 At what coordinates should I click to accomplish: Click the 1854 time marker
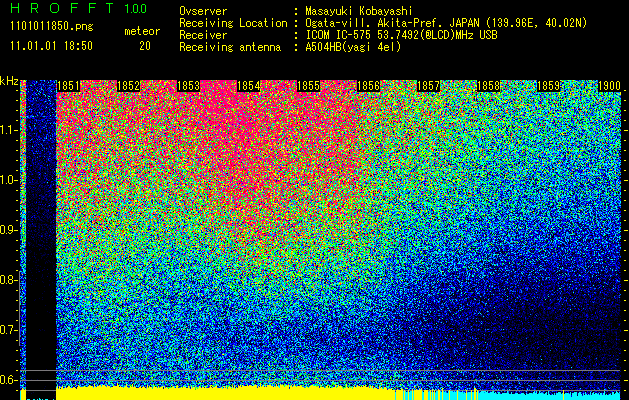tap(248, 86)
